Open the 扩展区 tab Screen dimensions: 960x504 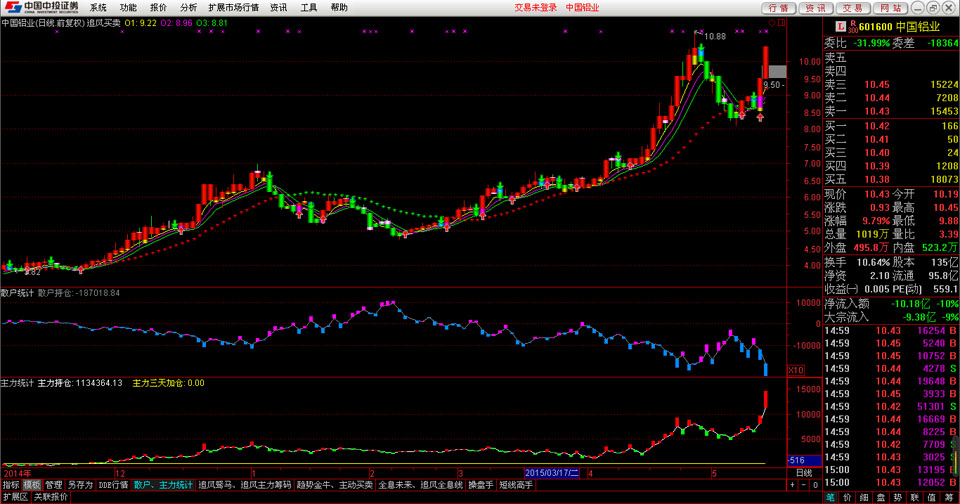15,497
